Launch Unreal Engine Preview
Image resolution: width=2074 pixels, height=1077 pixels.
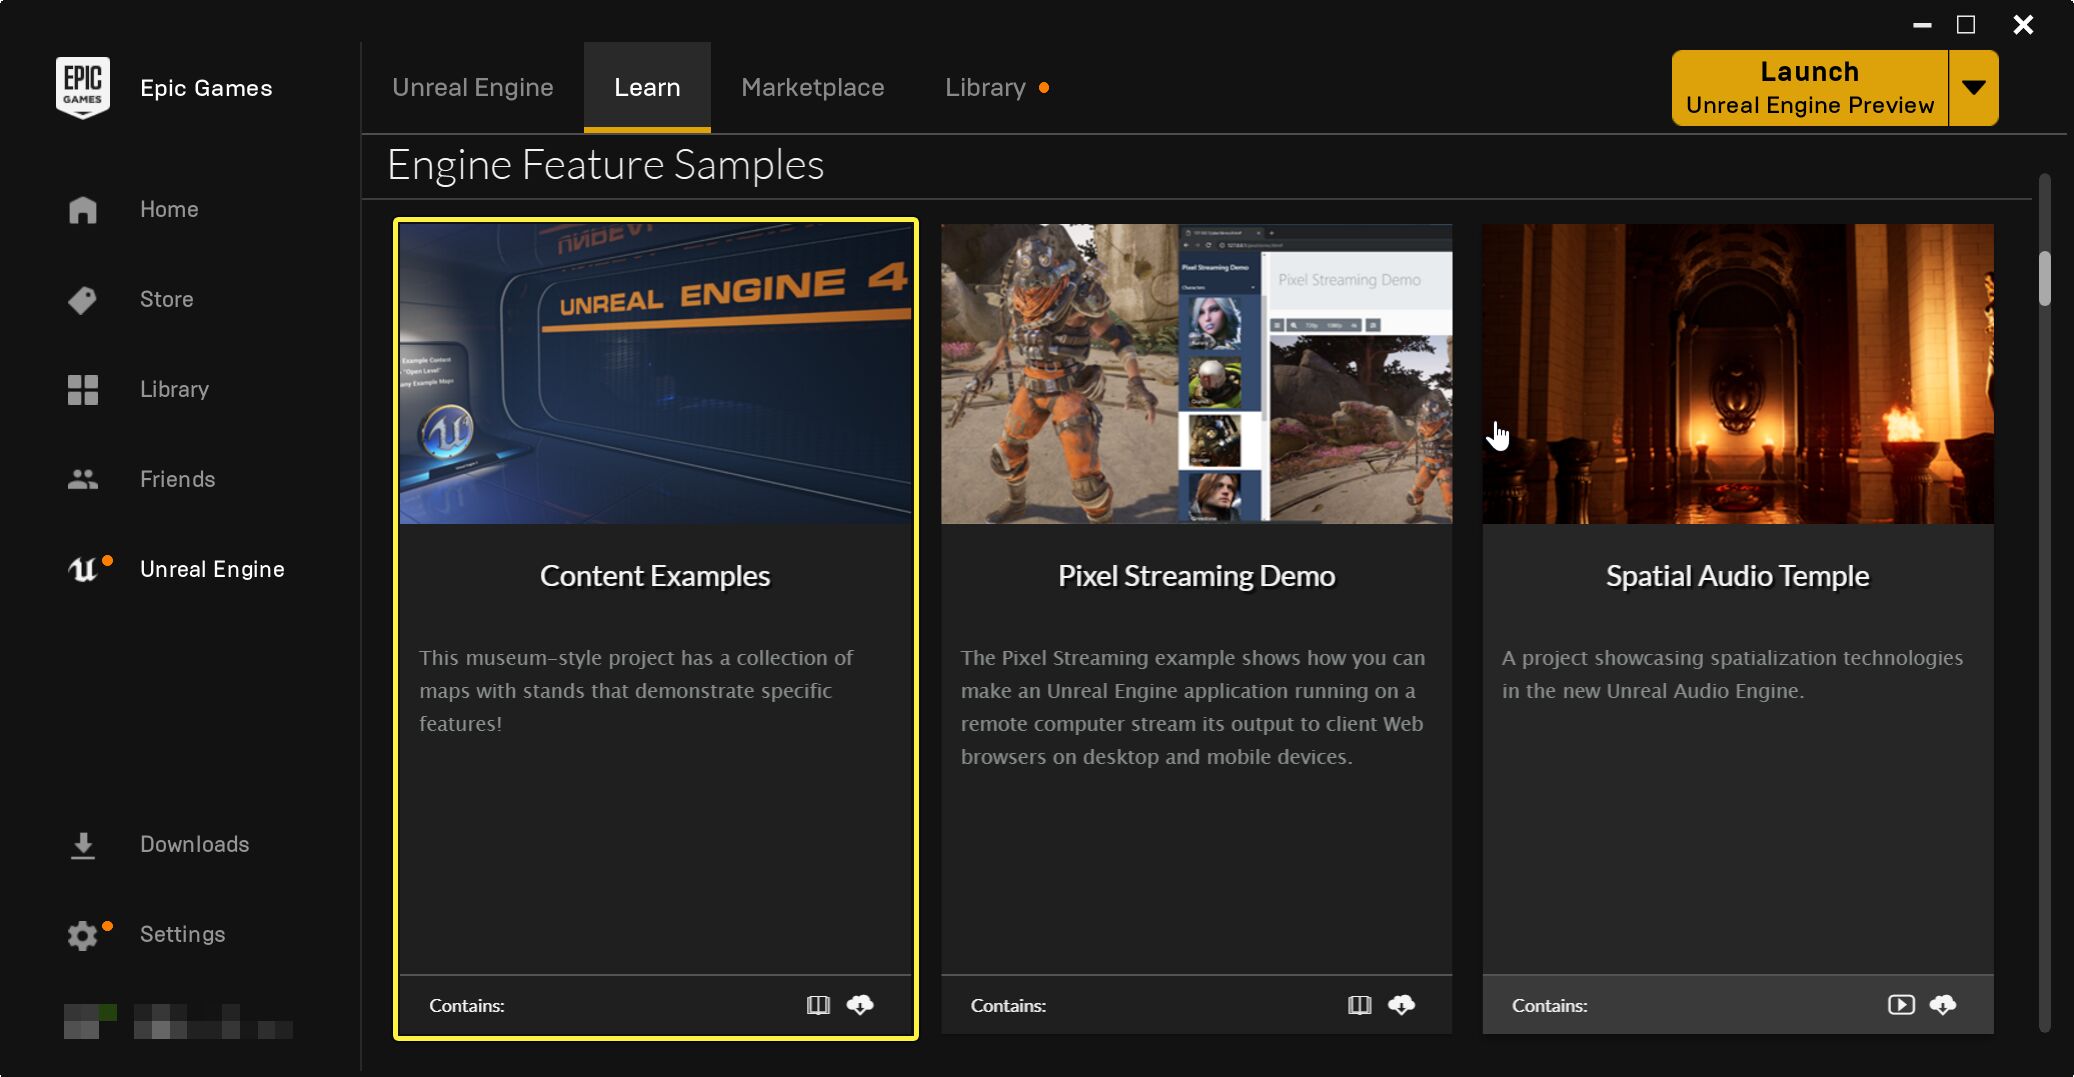[1809, 88]
